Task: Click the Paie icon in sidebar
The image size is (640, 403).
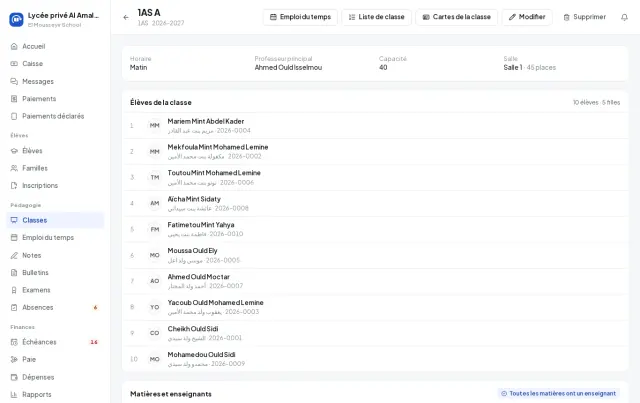Action: [x=14, y=359]
